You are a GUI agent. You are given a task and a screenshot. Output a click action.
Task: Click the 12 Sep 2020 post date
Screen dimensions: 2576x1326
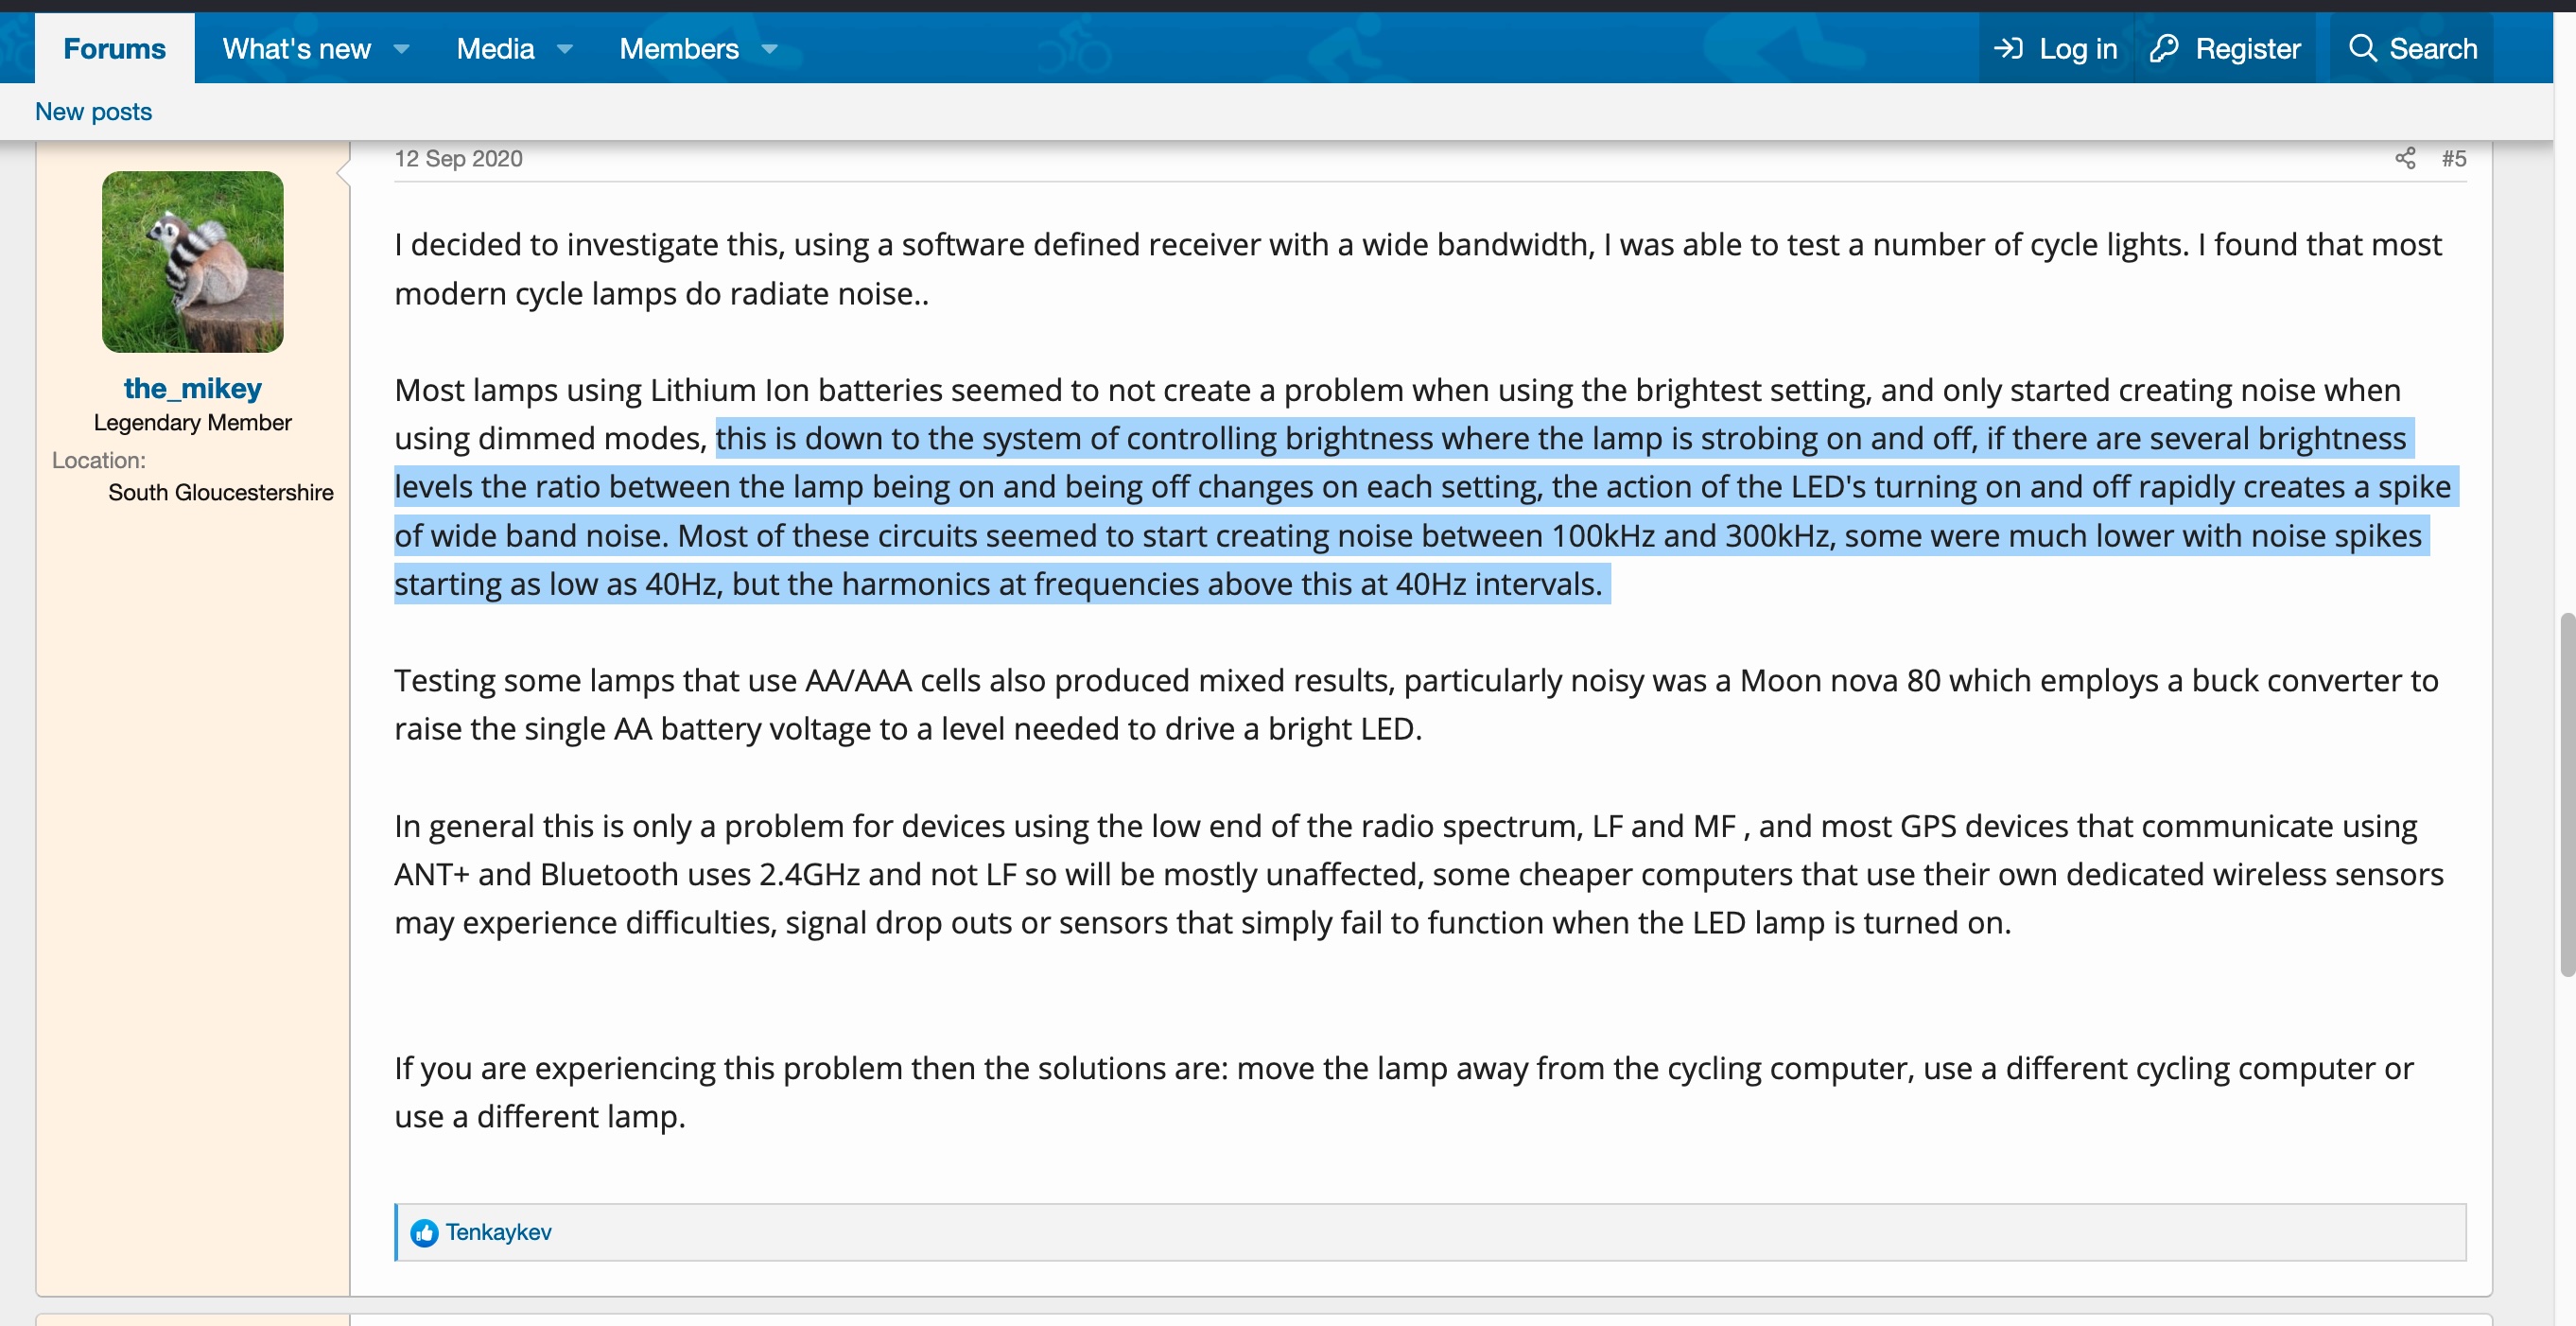point(458,158)
